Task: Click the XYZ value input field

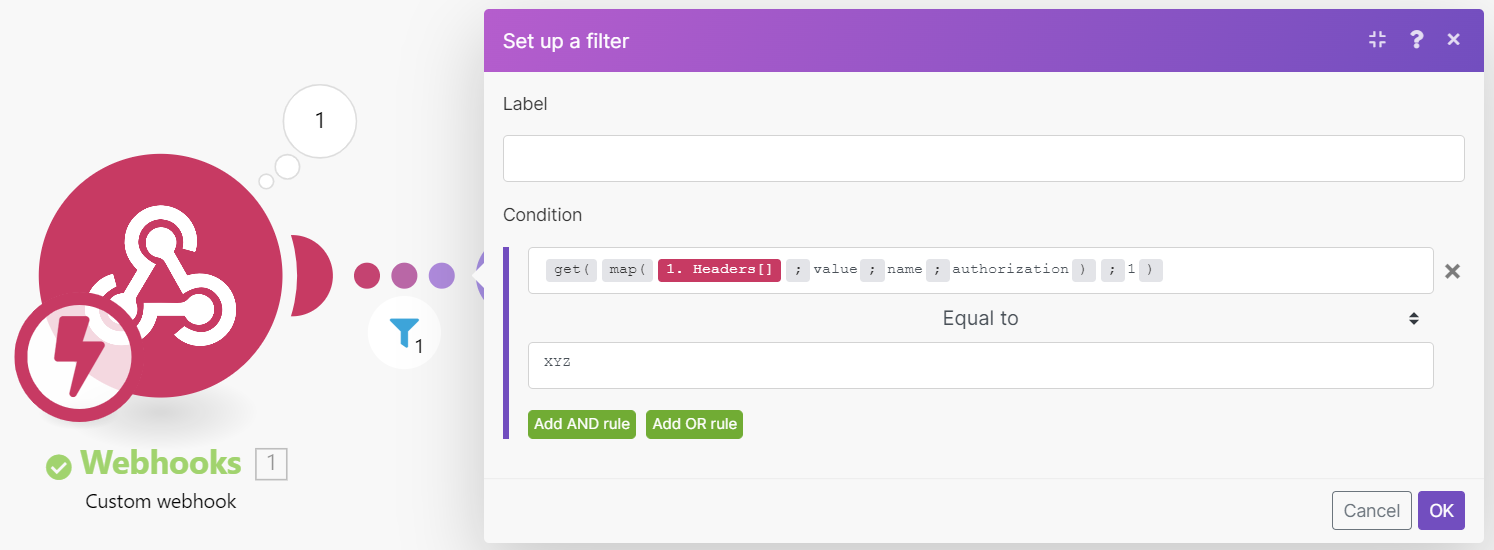Action: pyautogui.click(x=980, y=365)
